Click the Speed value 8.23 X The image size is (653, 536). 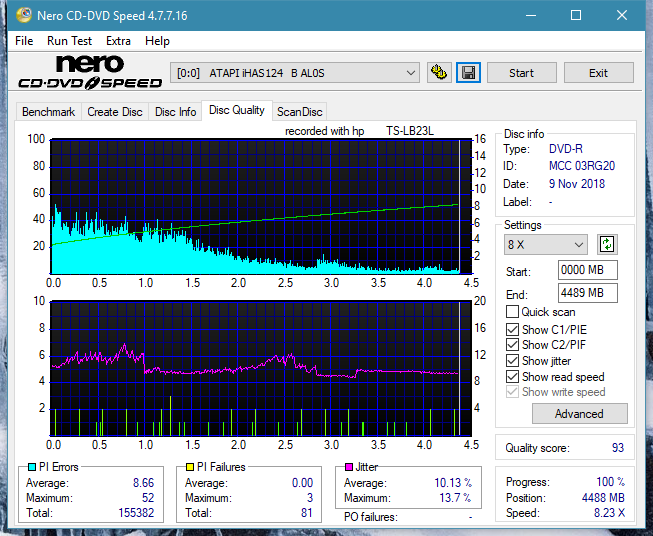pyautogui.click(x=609, y=513)
